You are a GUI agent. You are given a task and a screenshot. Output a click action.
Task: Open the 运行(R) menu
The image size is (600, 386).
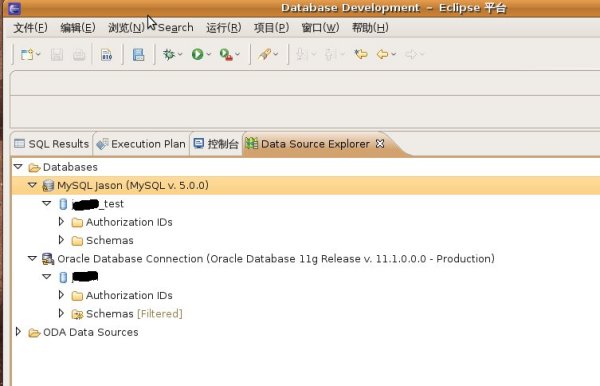(x=223, y=28)
